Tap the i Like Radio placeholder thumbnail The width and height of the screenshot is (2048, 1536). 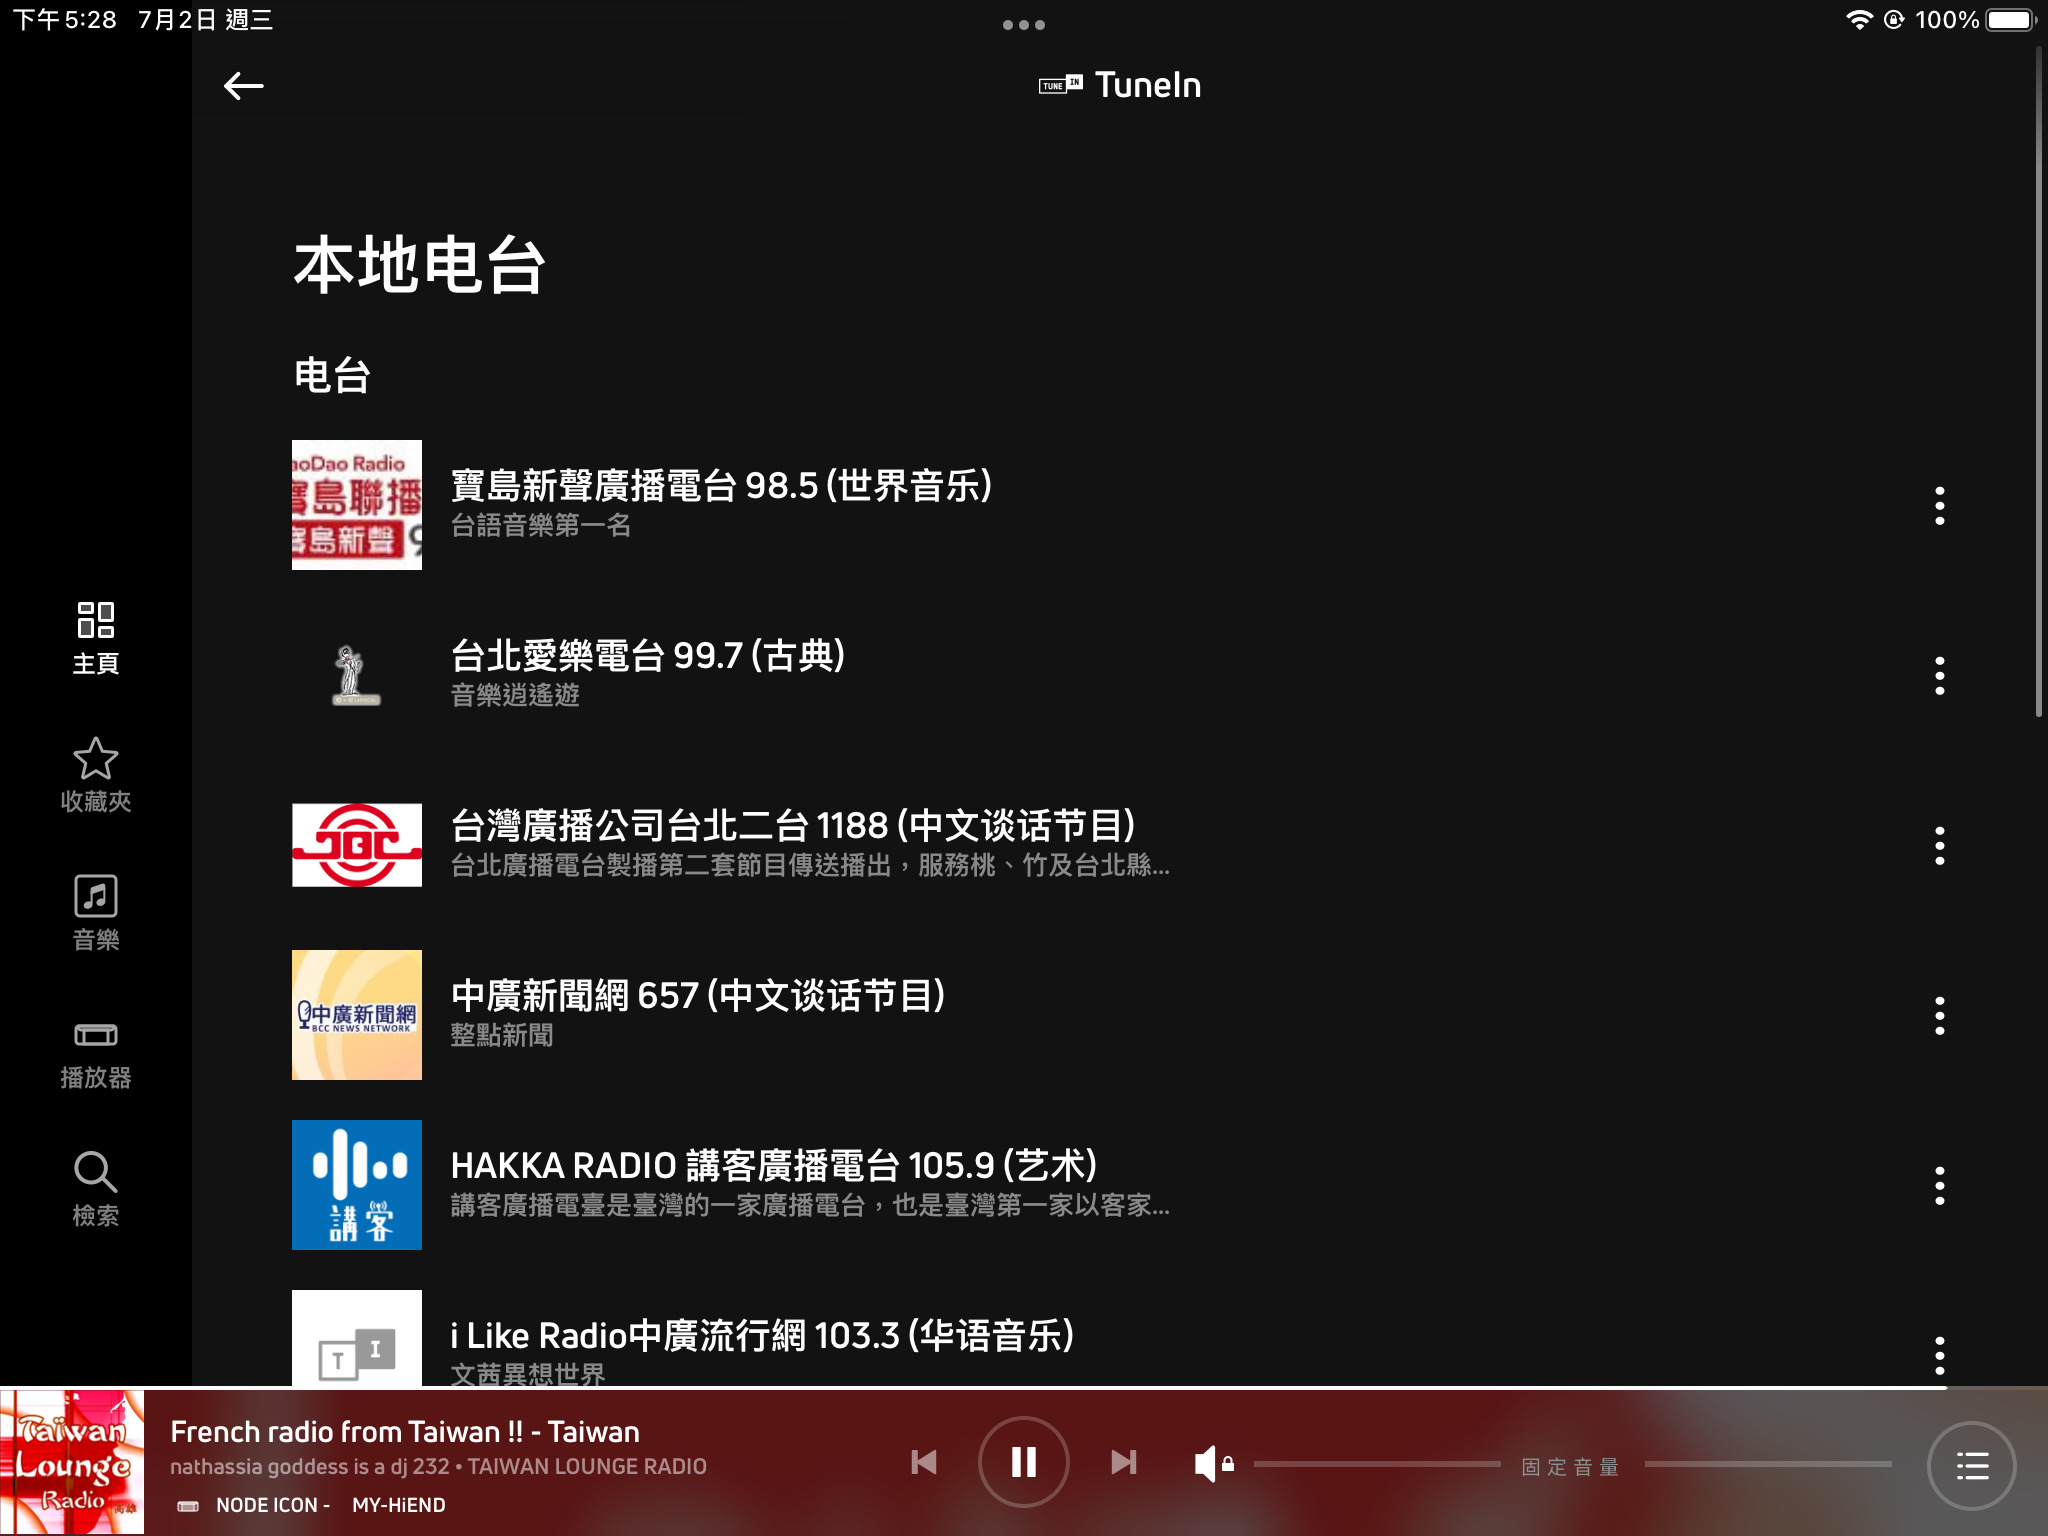[x=357, y=1338]
